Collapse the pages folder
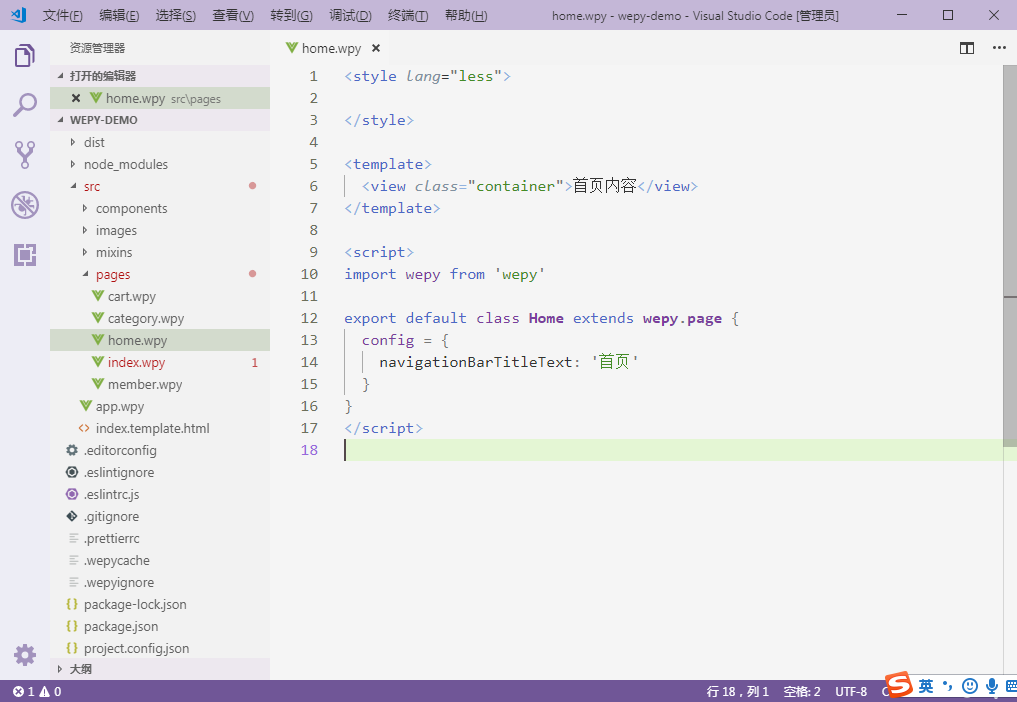 click(160, 274)
